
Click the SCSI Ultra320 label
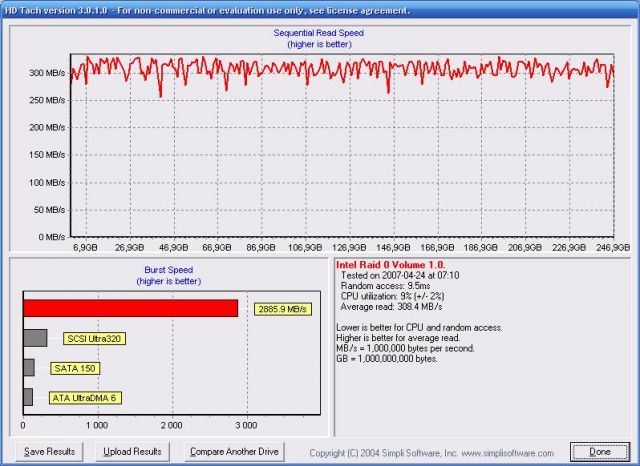[94, 339]
